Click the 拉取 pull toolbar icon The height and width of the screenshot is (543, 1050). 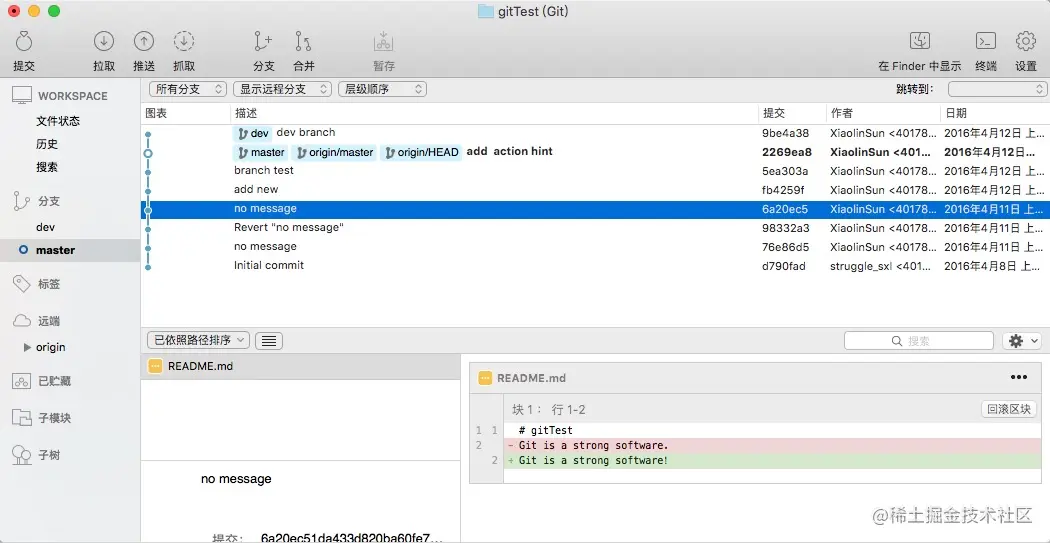click(104, 42)
